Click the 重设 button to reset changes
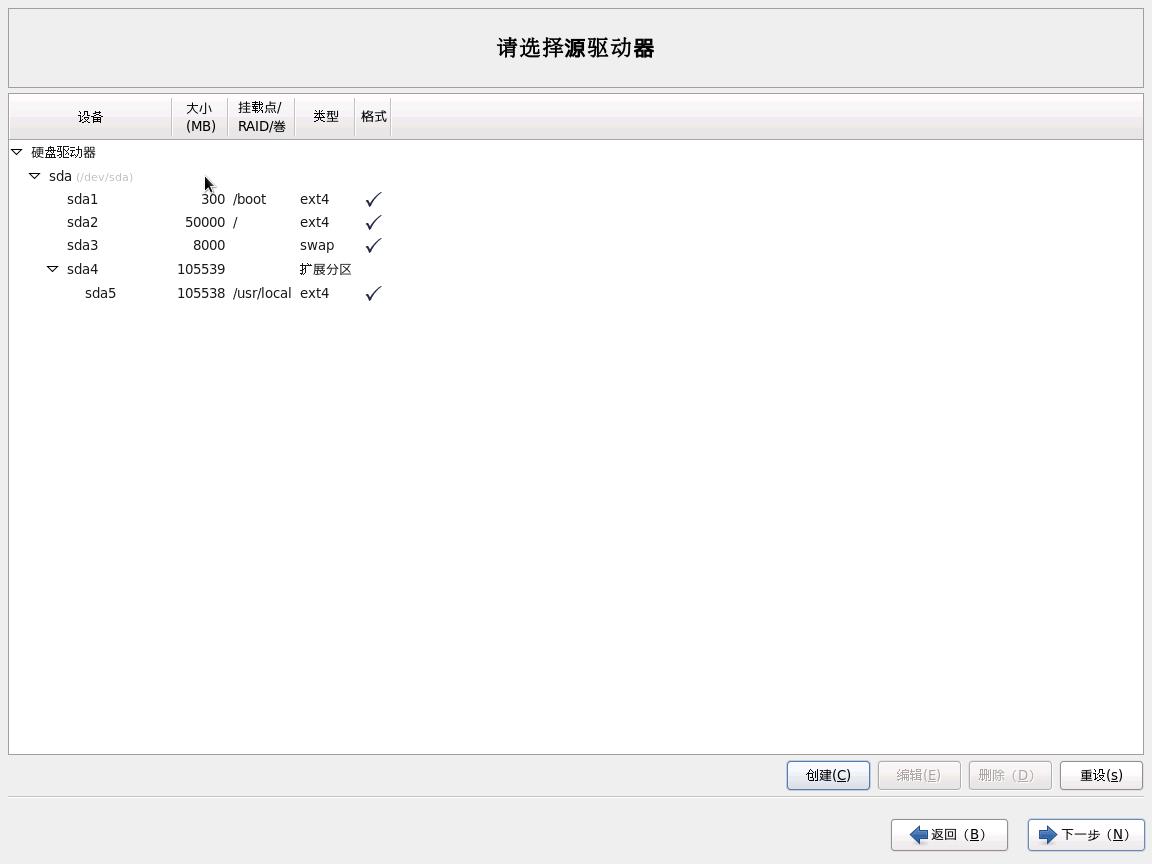 pyautogui.click(x=1100, y=775)
